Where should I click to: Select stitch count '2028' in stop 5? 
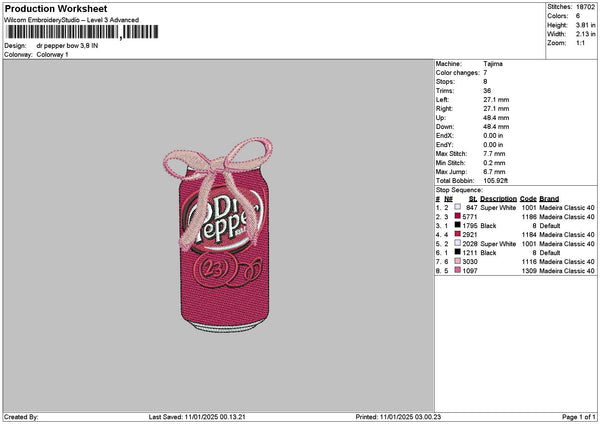click(x=470, y=244)
